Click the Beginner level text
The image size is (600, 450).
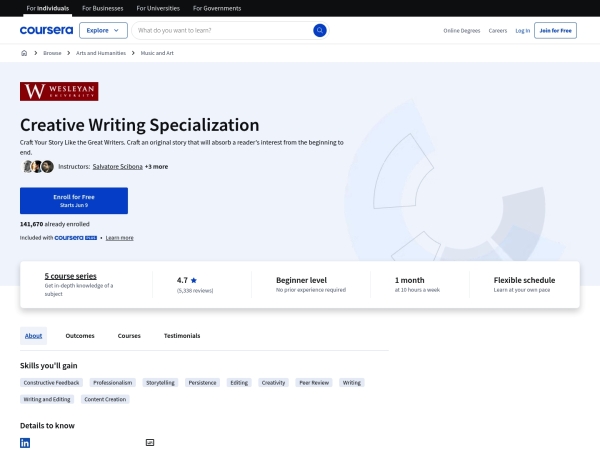coord(302,280)
